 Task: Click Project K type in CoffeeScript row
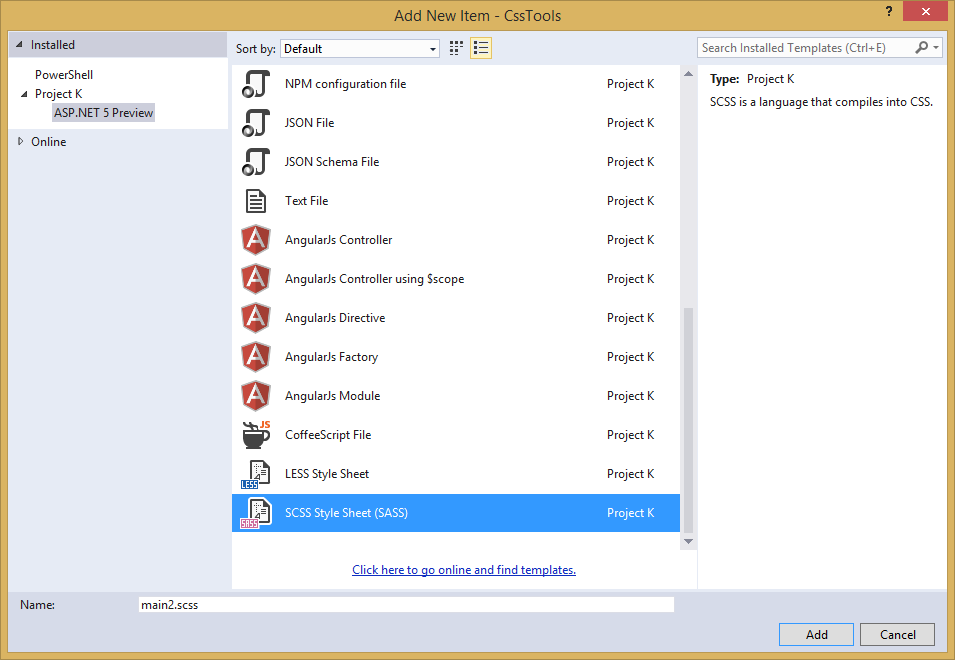tap(630, 435)
